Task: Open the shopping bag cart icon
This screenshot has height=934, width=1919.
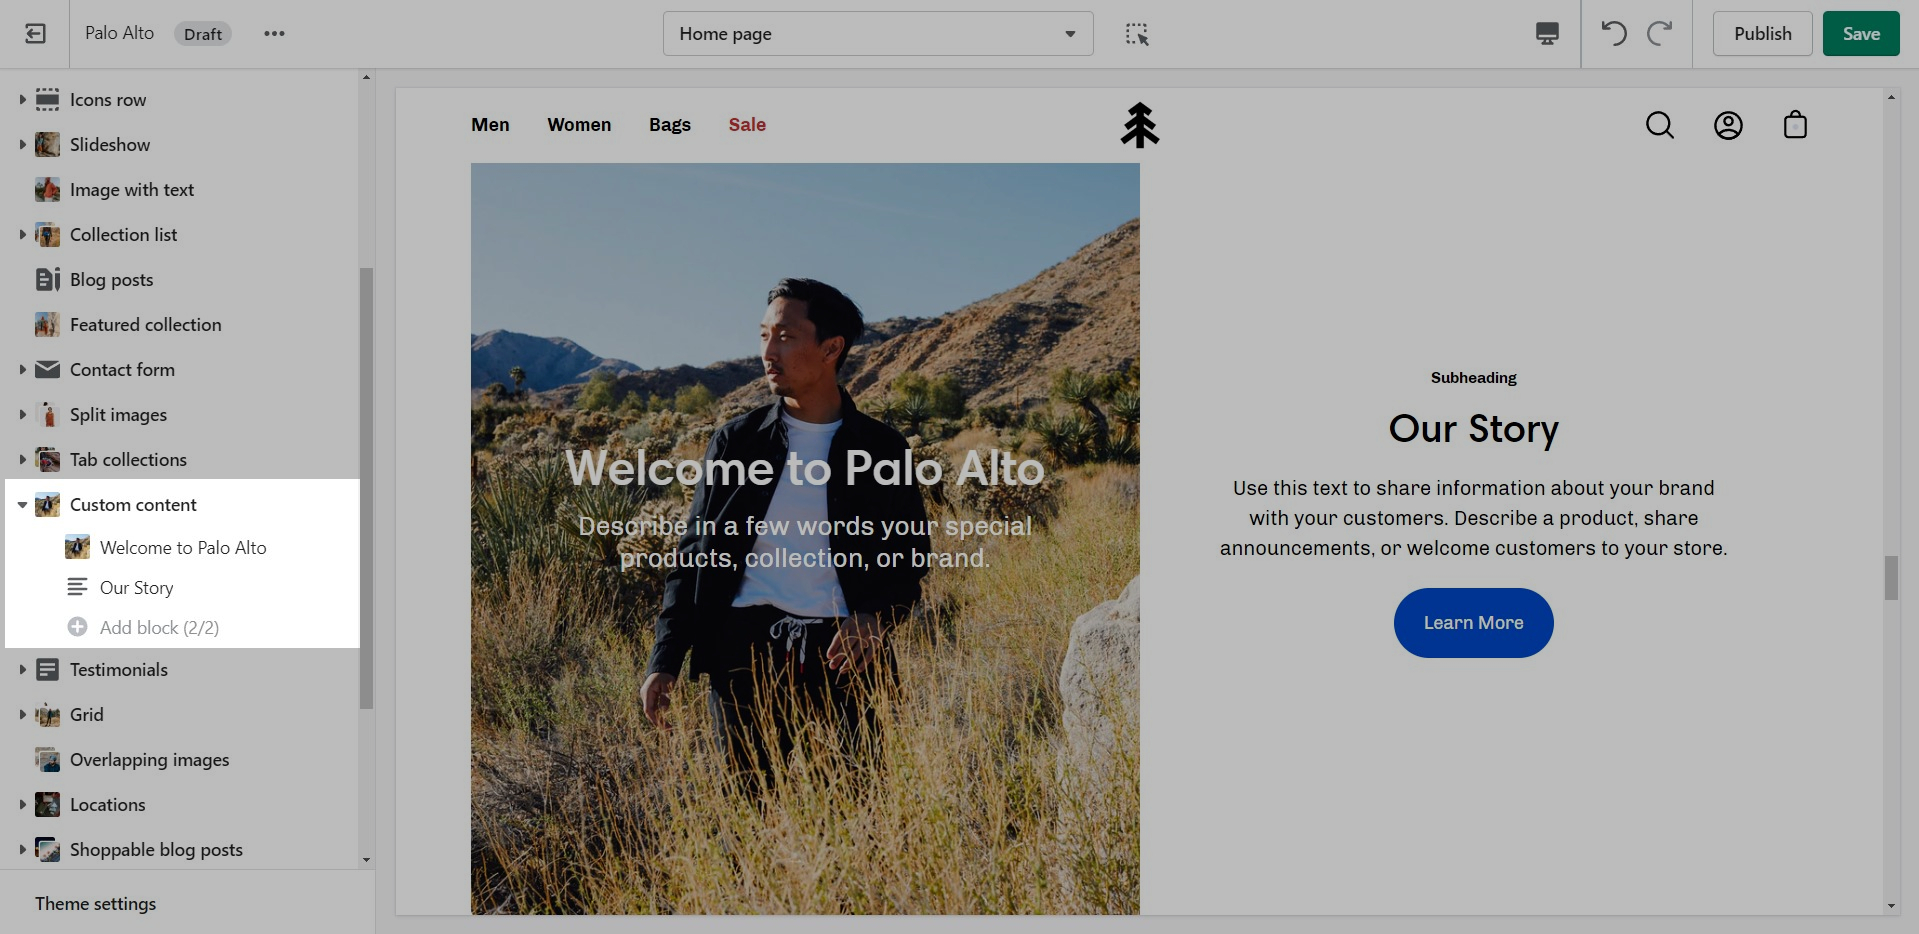Action: [x=1795, y=125]
